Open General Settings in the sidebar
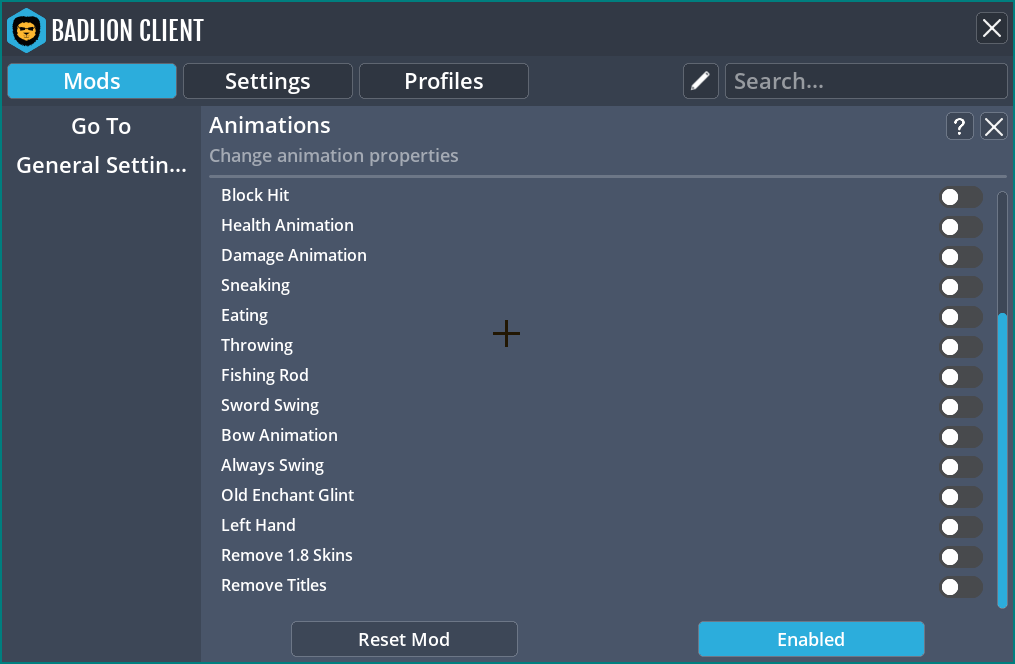Image resolution: width=1015 pixels, height=664 pixels. [x=101, y=166]
